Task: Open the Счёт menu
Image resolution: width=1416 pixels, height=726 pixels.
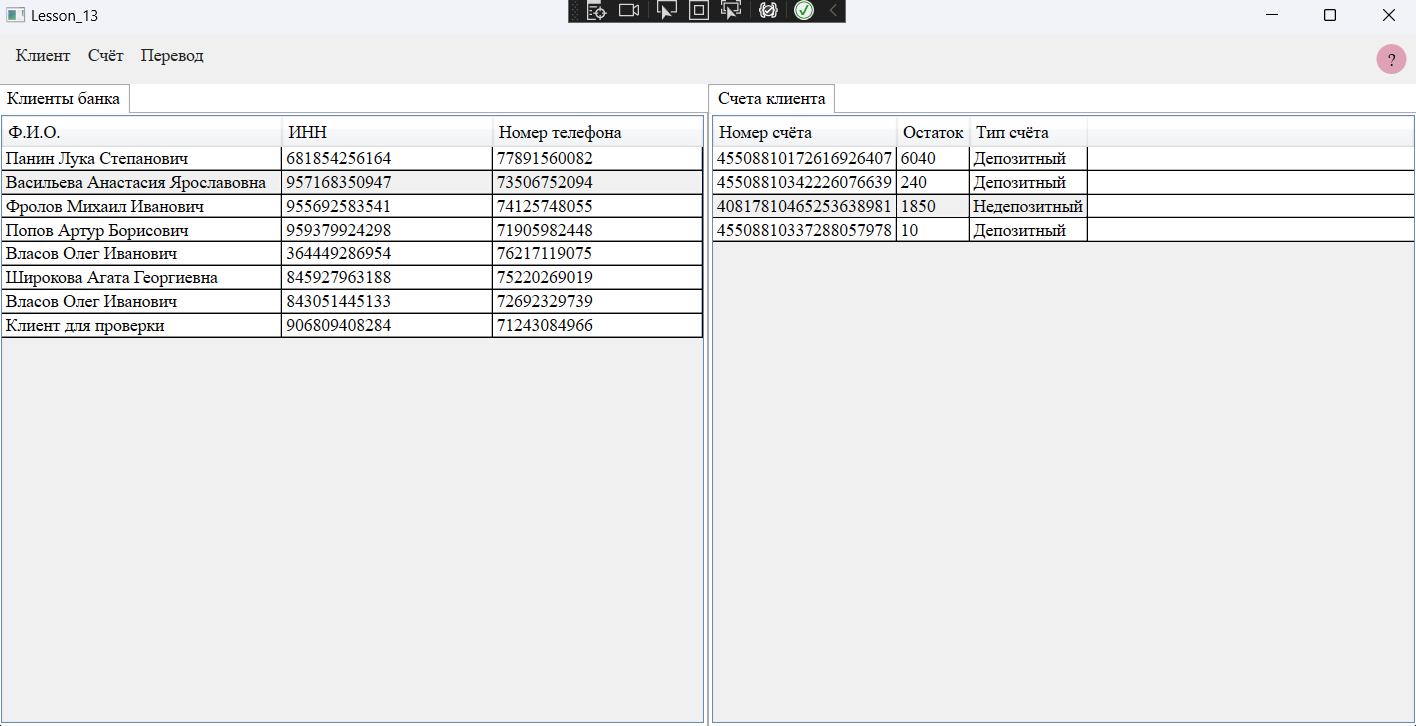Action: click(x=106, y=56)
